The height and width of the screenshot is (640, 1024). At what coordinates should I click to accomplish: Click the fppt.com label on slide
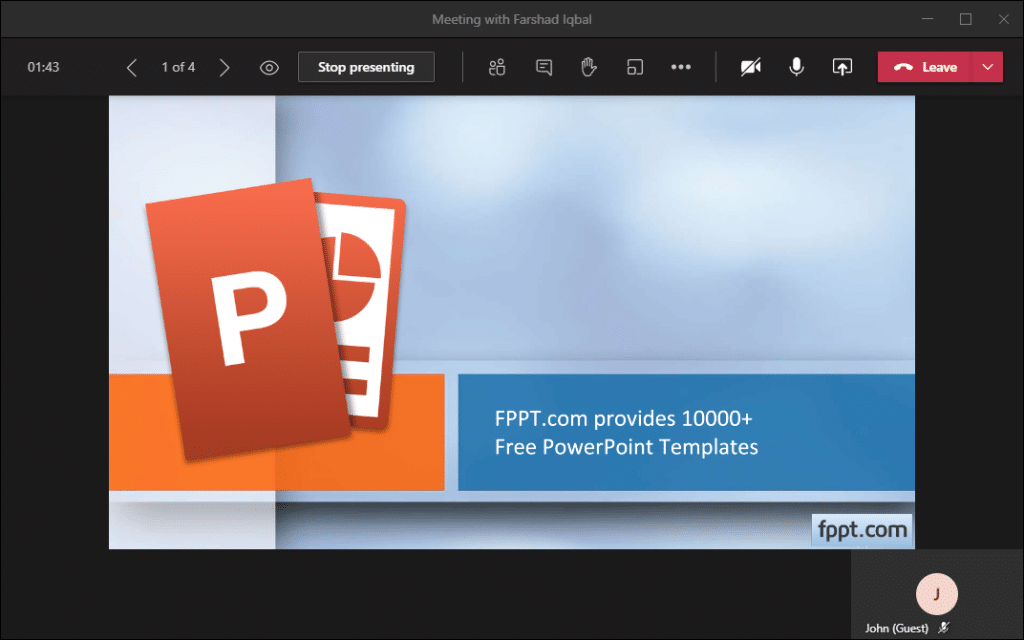[862, 530]
